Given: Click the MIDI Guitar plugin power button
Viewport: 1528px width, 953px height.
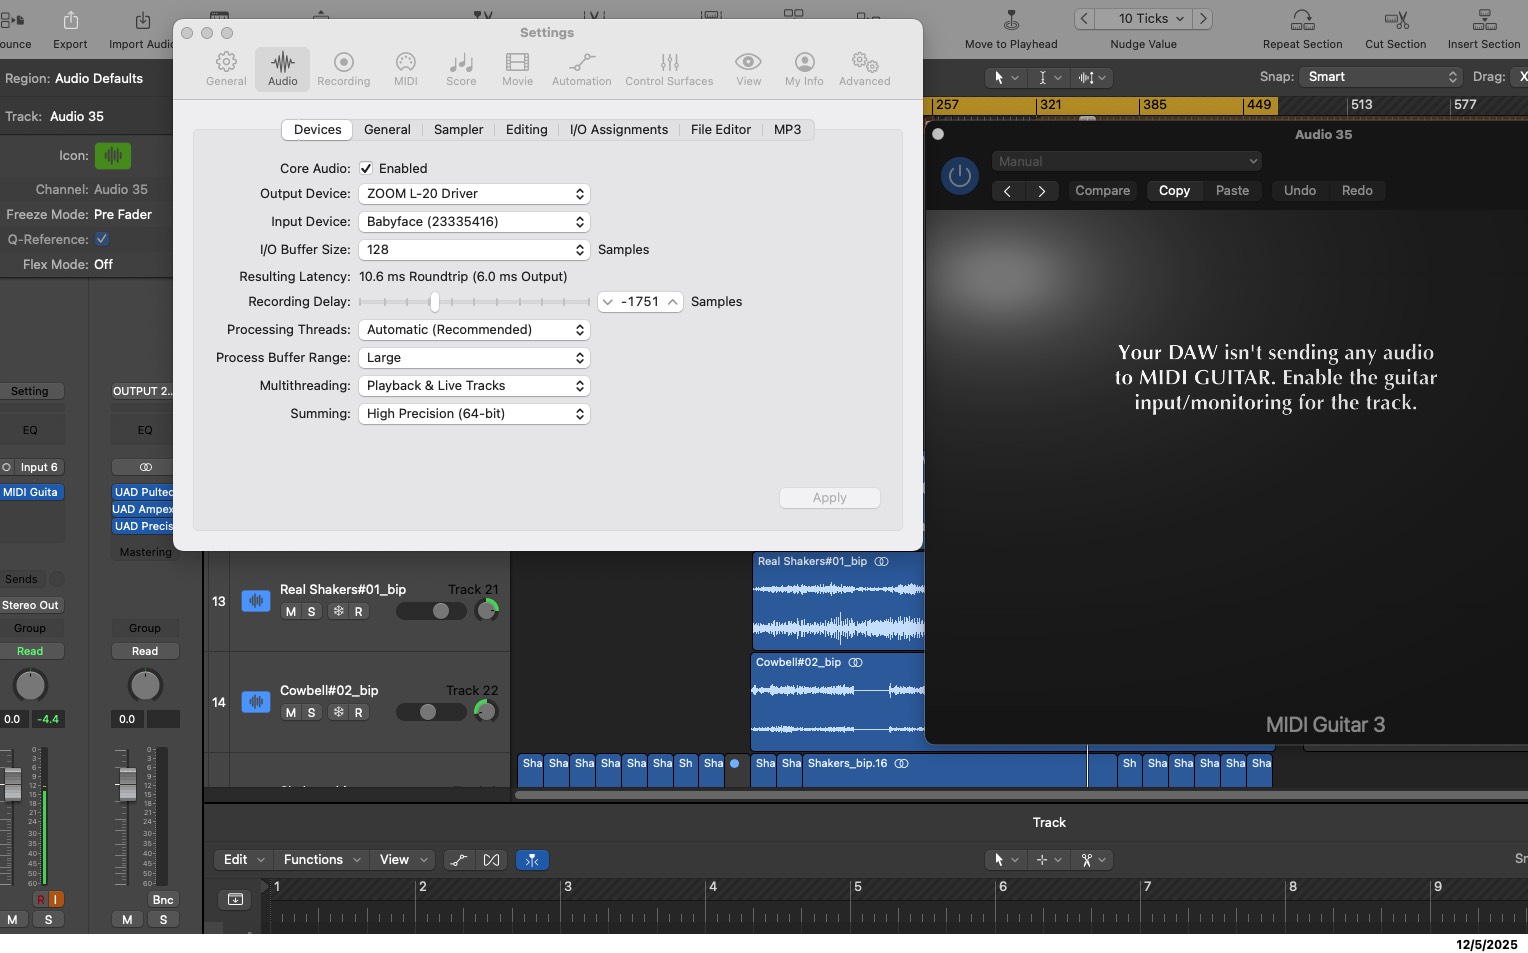Looking at the screenshot, I should pos(959,177).
